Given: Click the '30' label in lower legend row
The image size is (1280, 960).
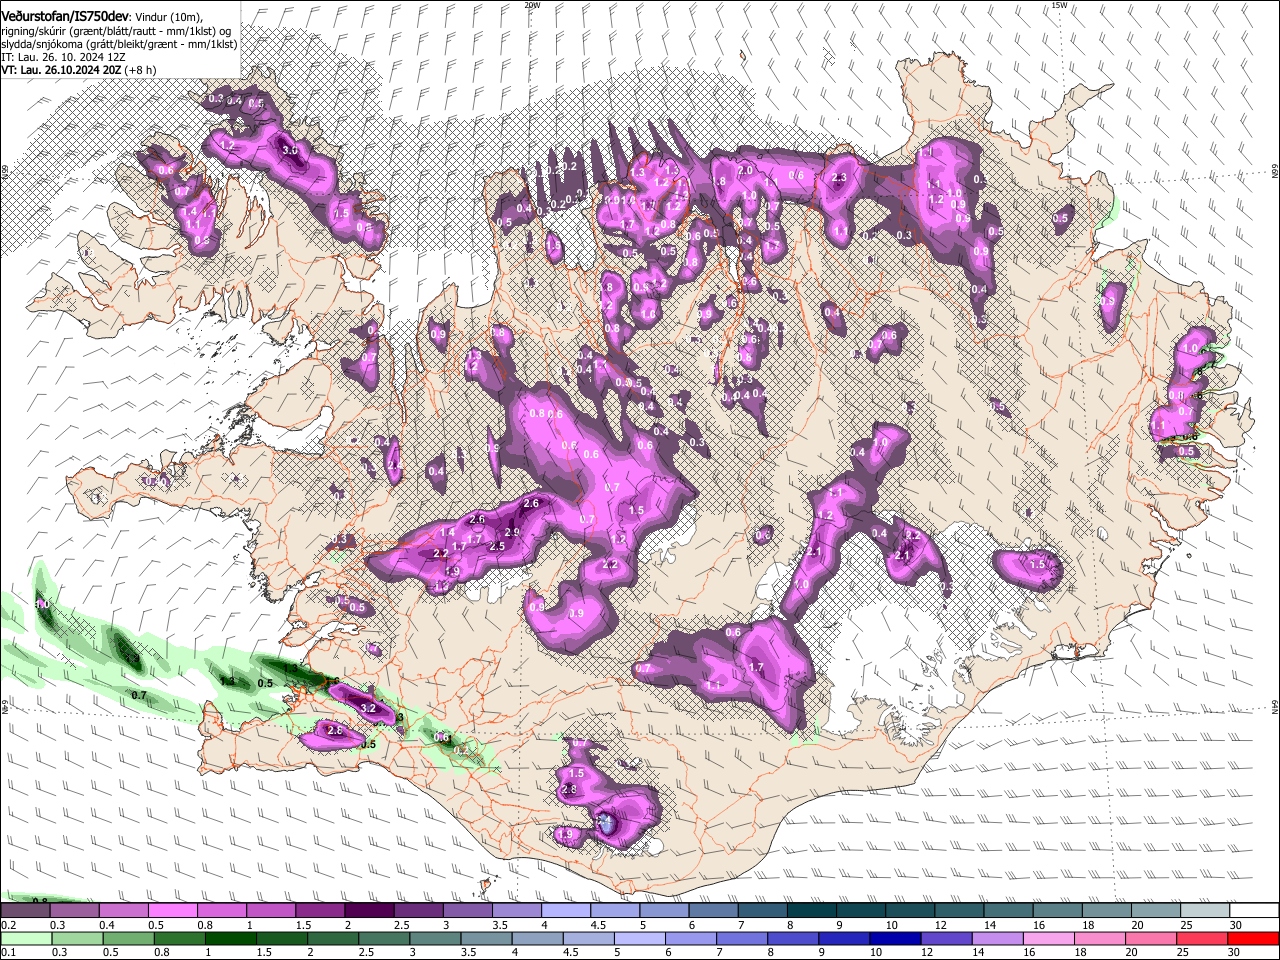Looking at the screenshot, I should click(1236, 953).
